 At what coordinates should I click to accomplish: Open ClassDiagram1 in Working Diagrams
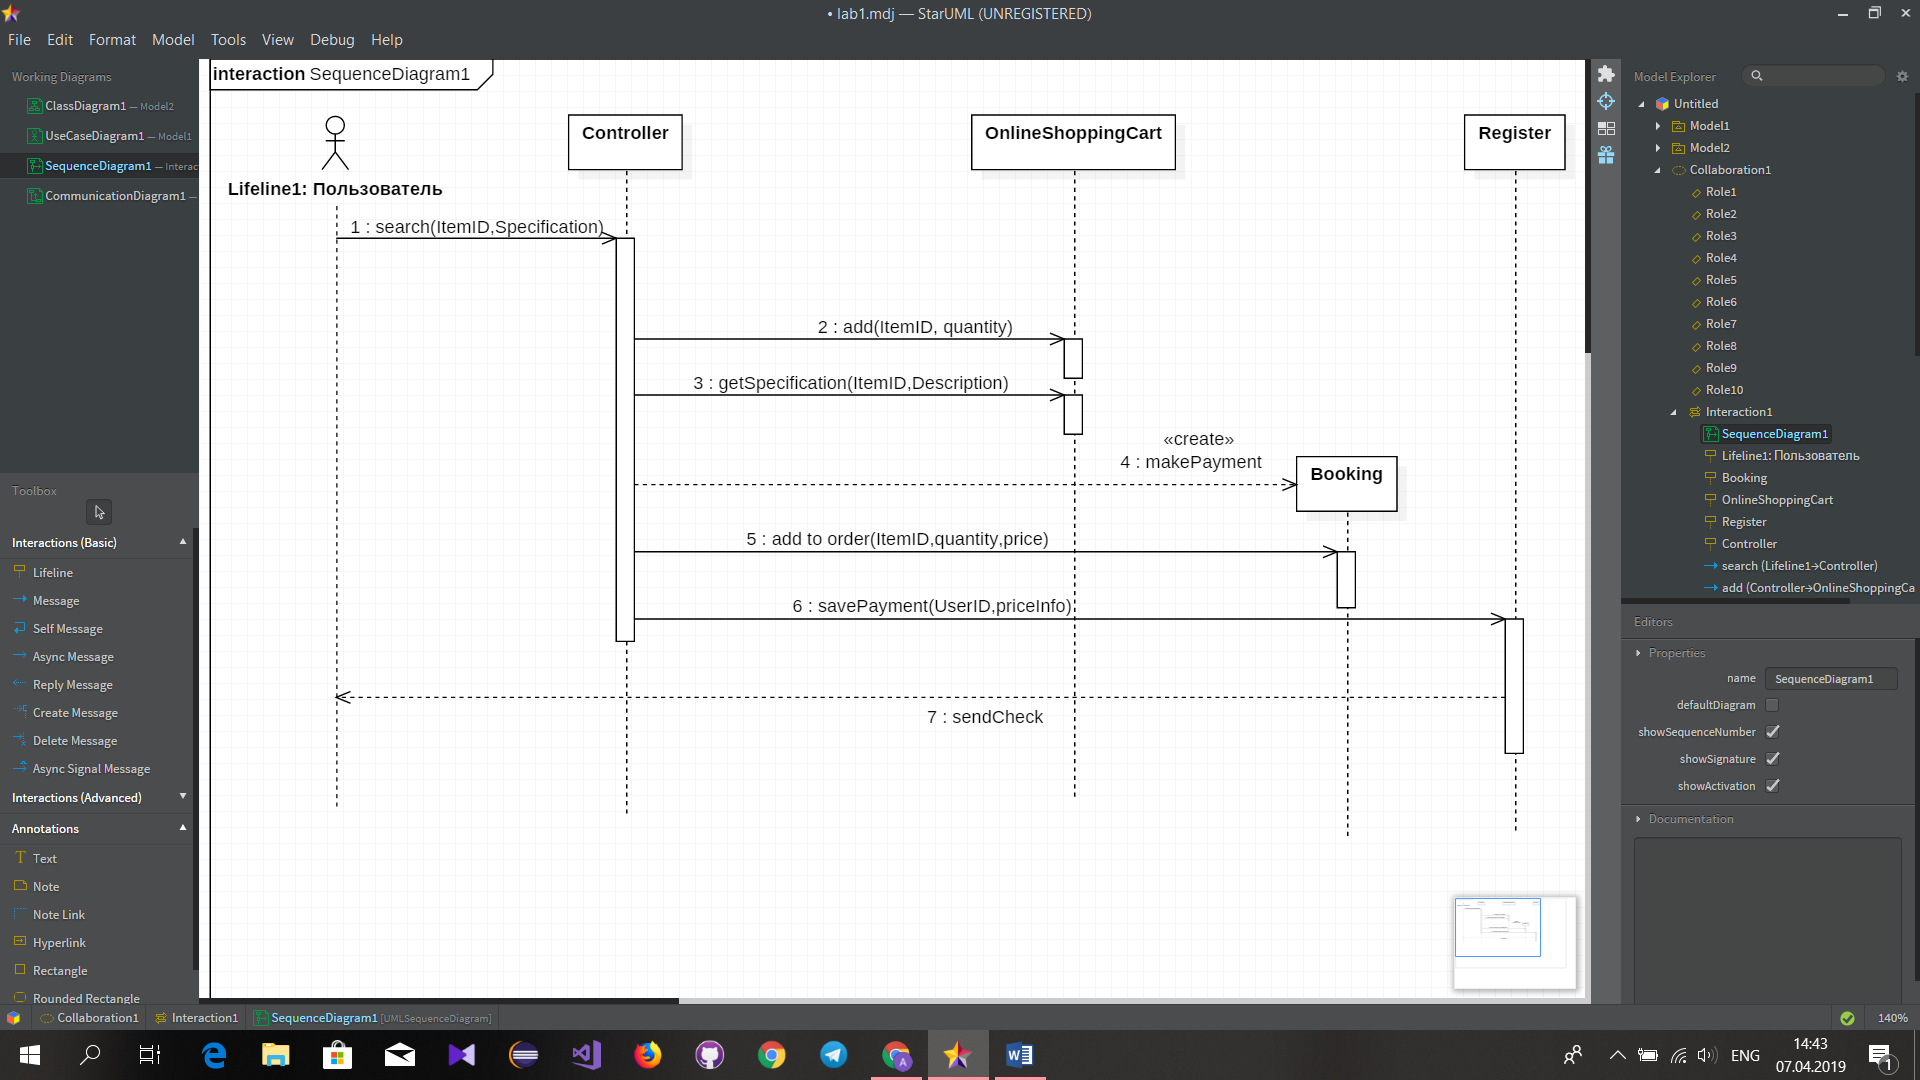coord(85,106)
